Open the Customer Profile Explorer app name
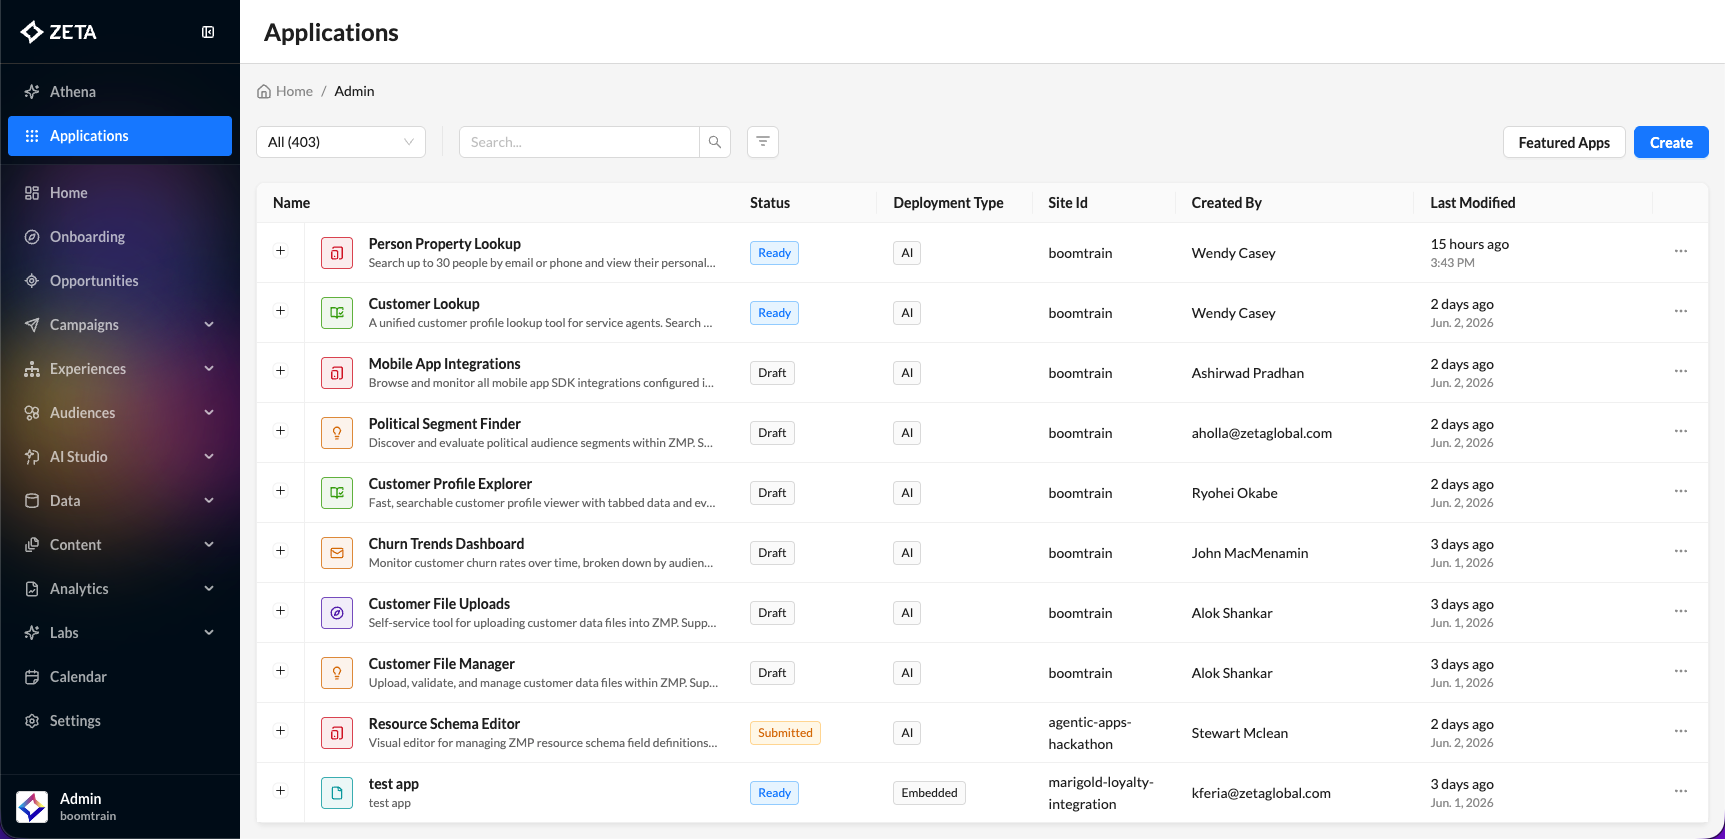Image resolution: width=1725 pixels, height=839 pixels. pos(450,484)
